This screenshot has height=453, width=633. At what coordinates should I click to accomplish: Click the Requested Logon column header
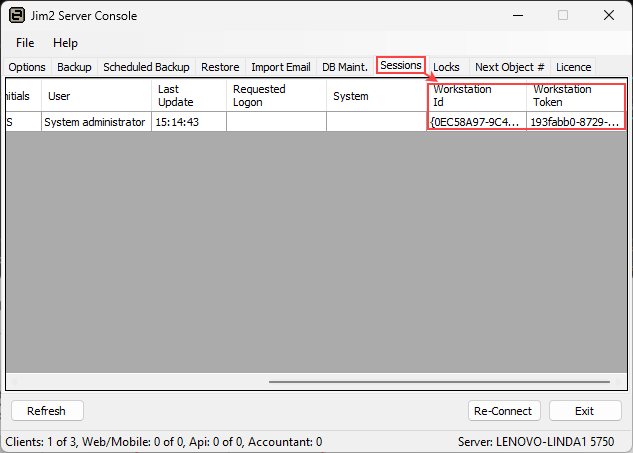point(277,96)
